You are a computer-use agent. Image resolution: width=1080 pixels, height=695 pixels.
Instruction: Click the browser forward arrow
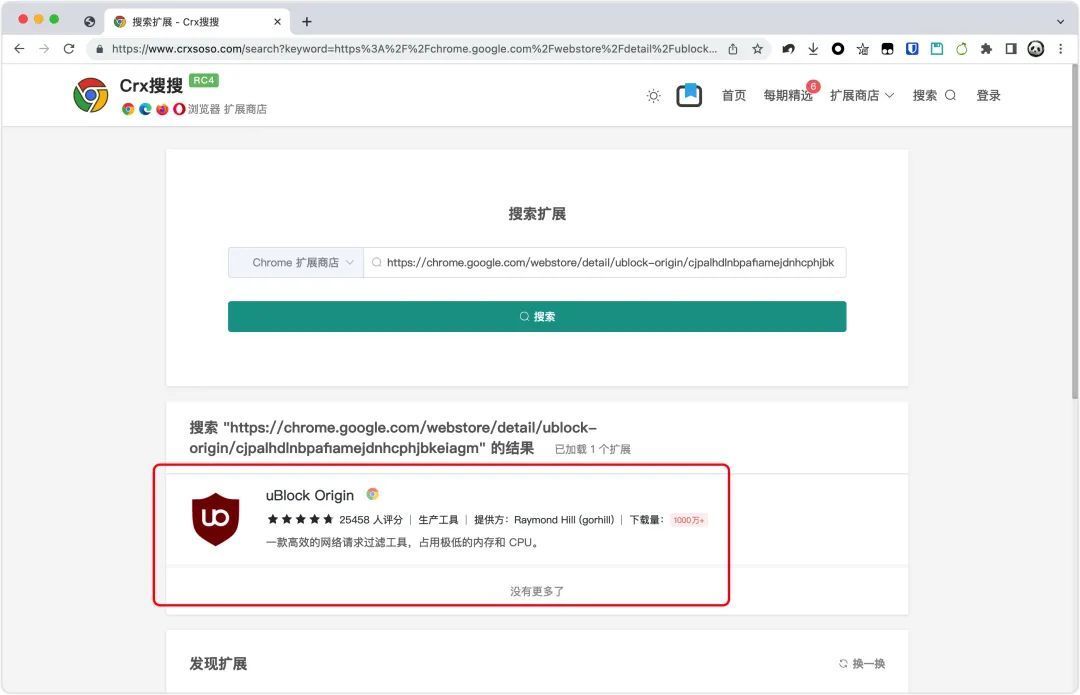44,49
